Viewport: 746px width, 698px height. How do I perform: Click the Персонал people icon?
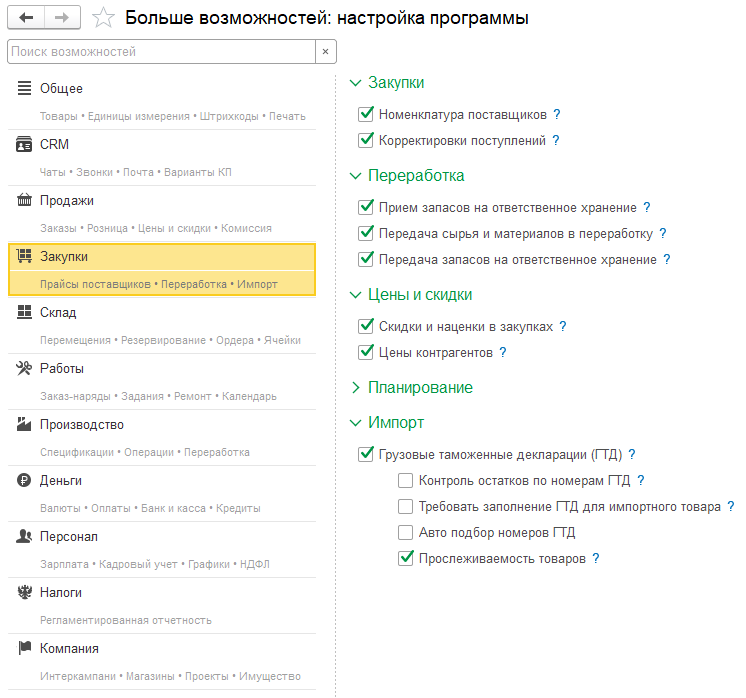tap(24, 536)
